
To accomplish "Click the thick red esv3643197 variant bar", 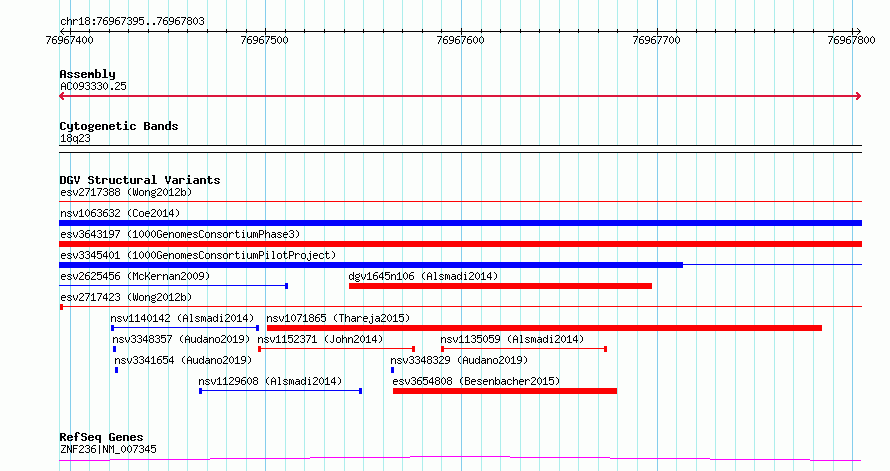I will [460, 244].
